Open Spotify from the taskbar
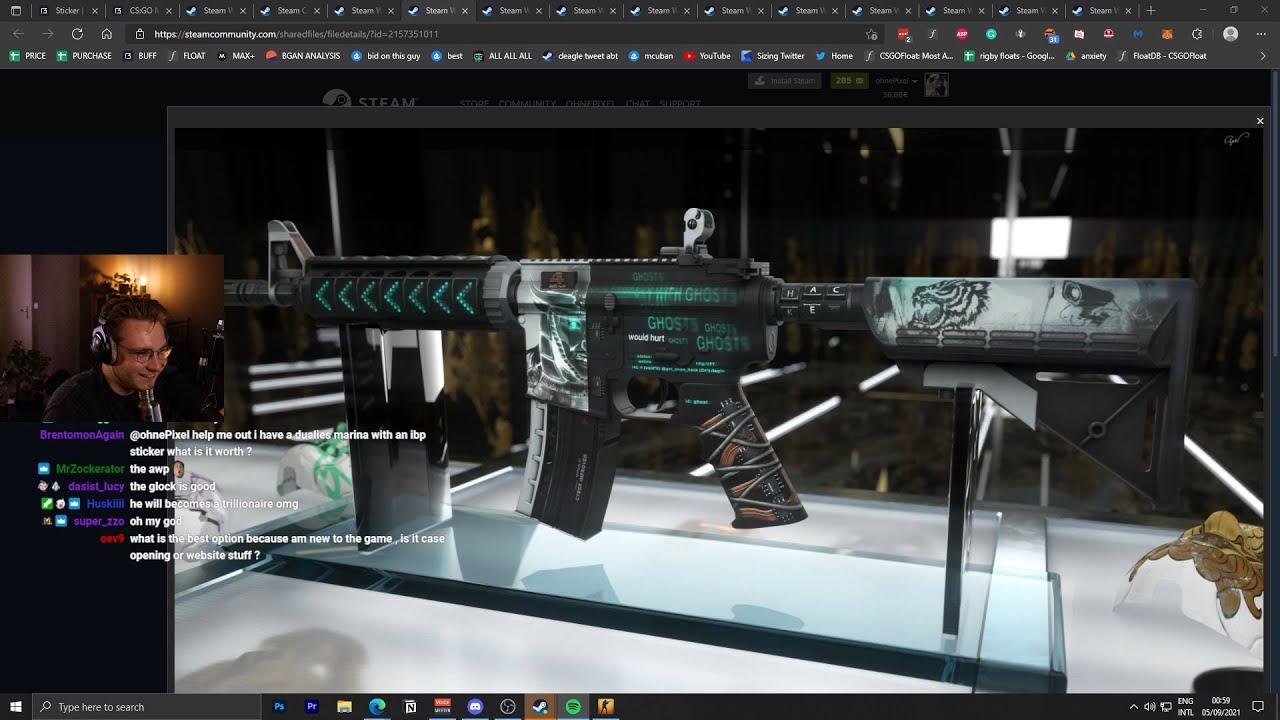 pos(573,707)
